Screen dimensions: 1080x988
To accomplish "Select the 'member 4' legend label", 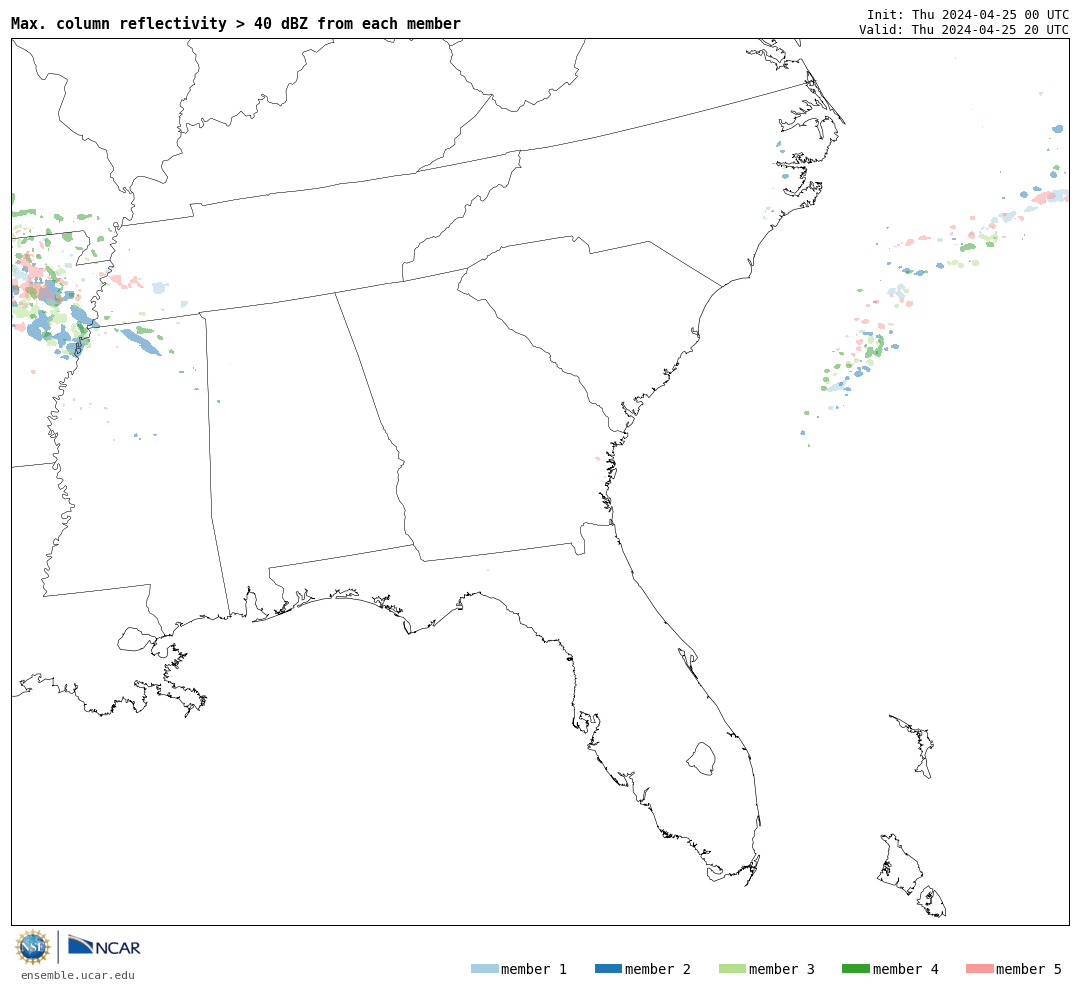I will click(x=906, y=969).
